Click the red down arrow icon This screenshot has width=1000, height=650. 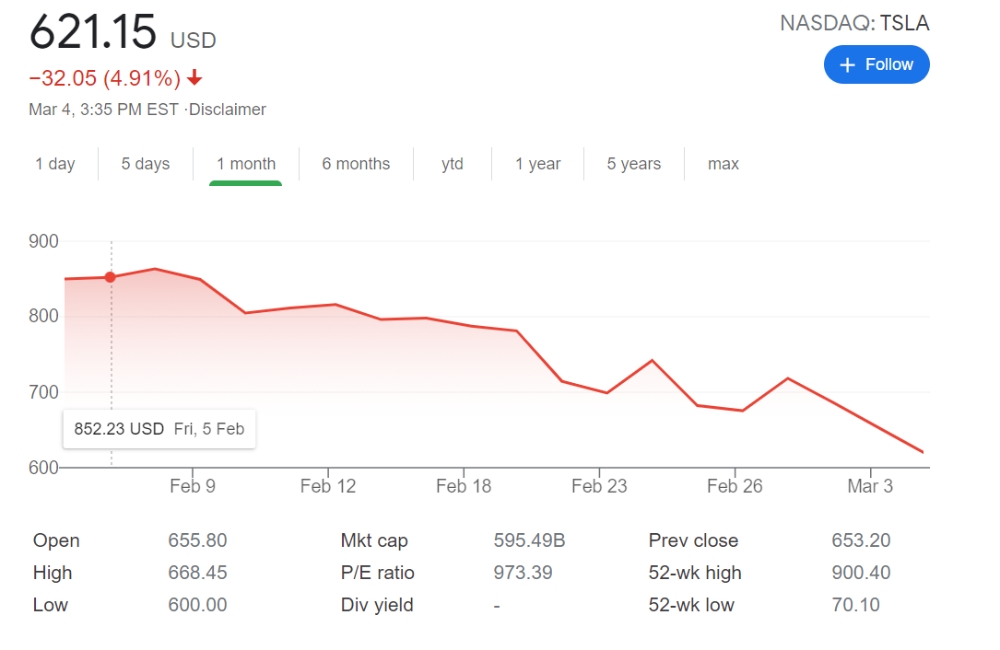pyautogui.click(x=195, y=78)
